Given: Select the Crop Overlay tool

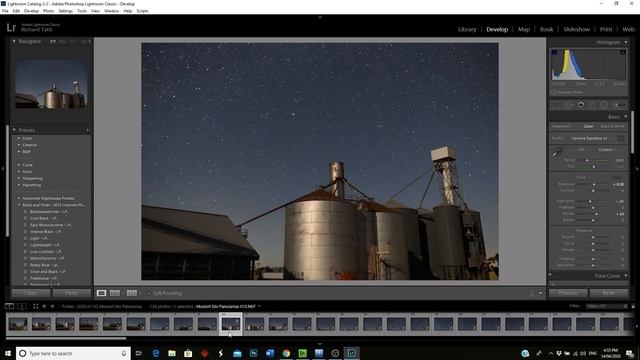Looking at the screenshot, I should 556,105.
